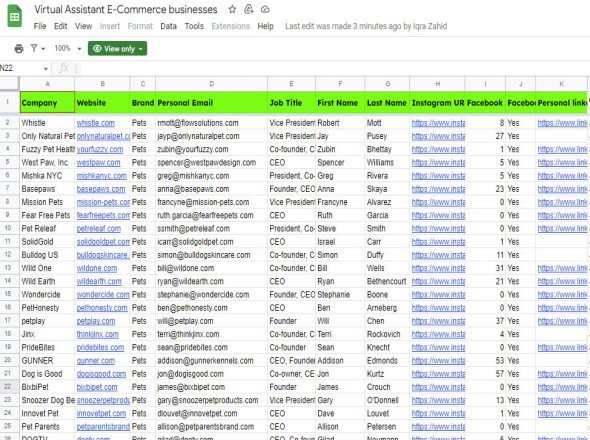590x440 pixels.
Task: Click the Job Title header cell
Action: pyautogui.click(x=291, y=102)
